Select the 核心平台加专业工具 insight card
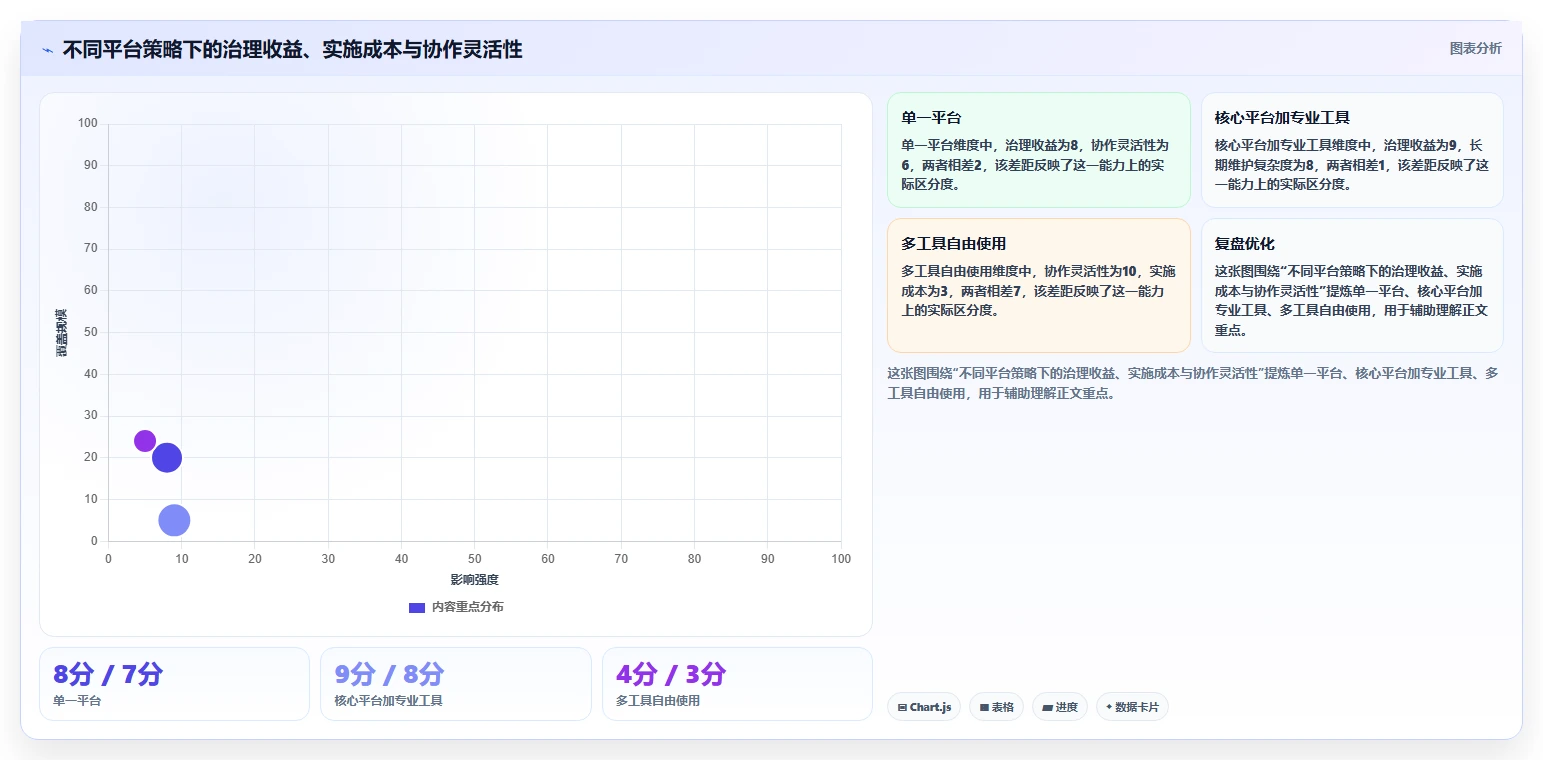1543x760 pixels. pyautogui.click(x=1352, y=150)
